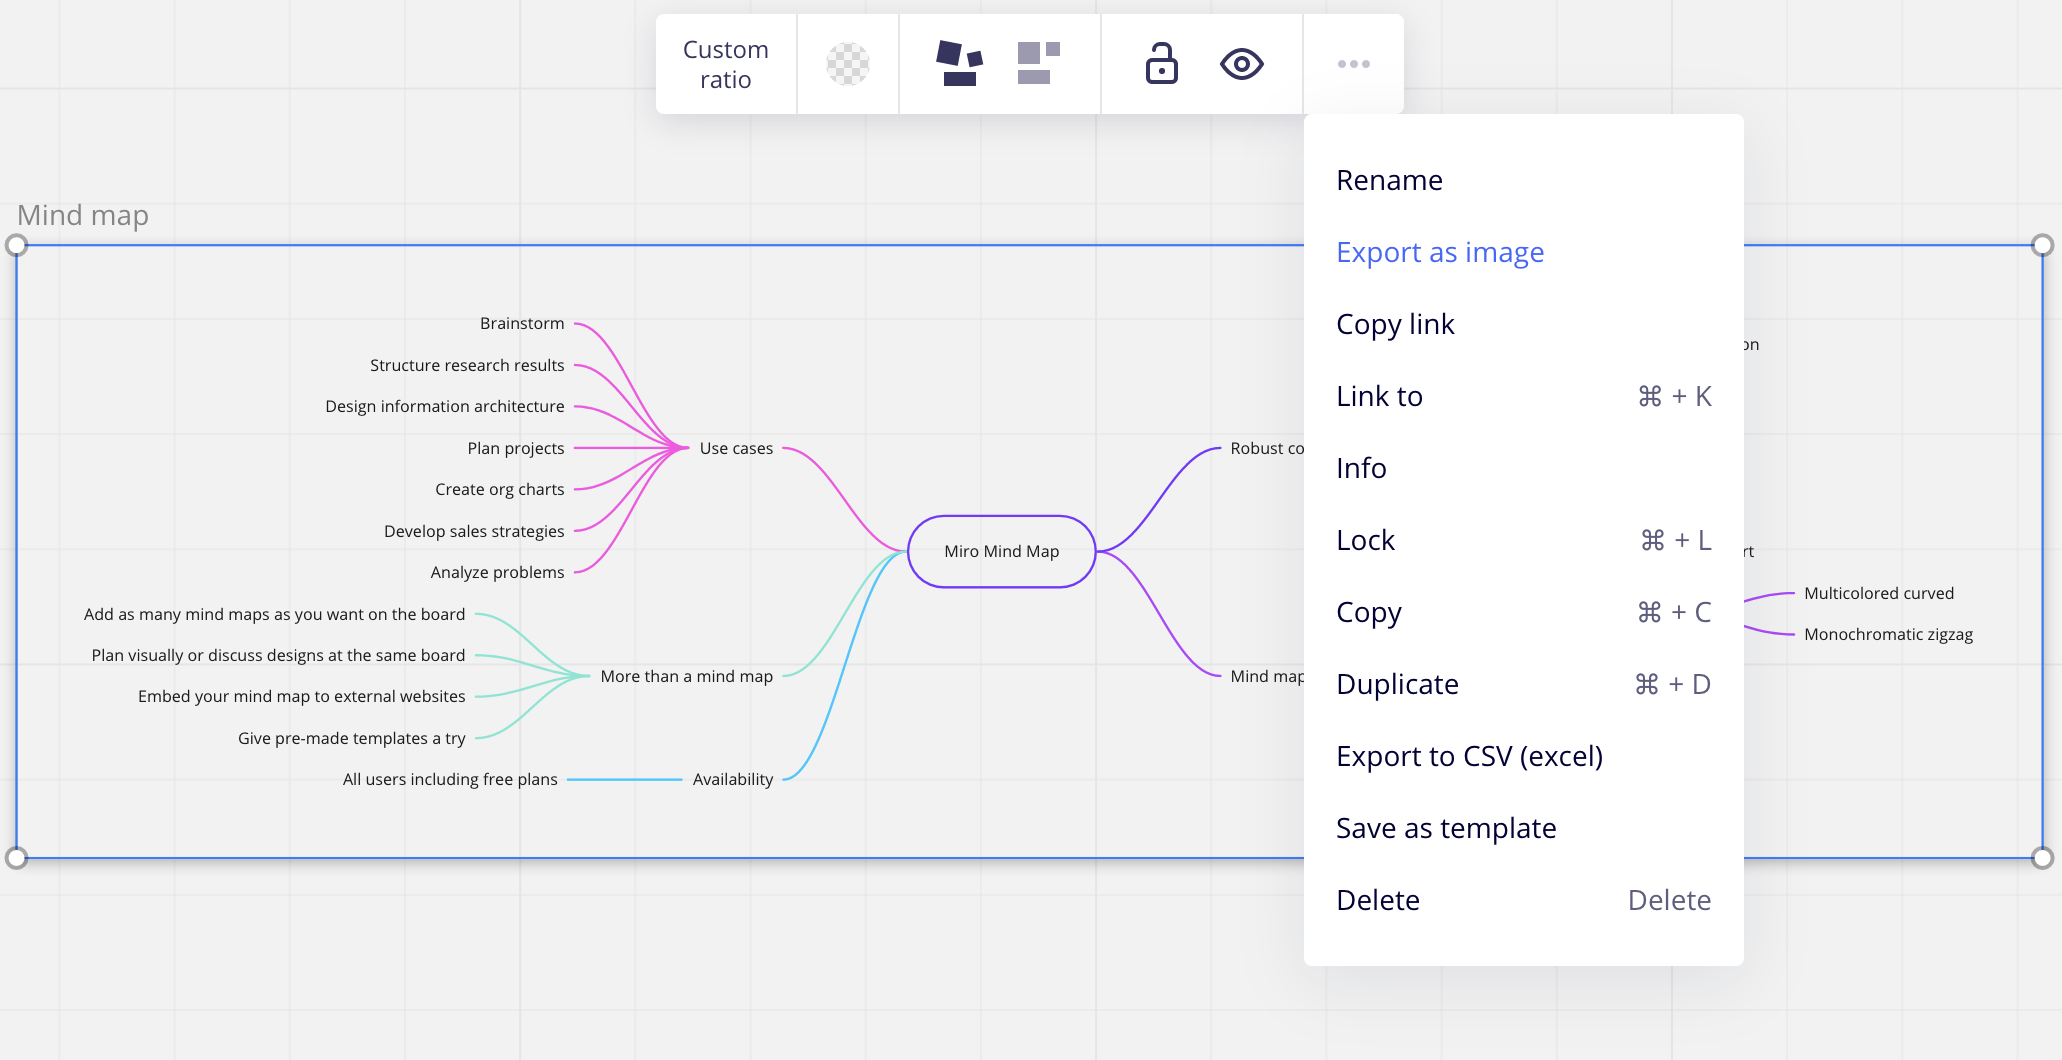Click Save as template option
Screen dimensions: 2062x1060
pos(1446,828)
